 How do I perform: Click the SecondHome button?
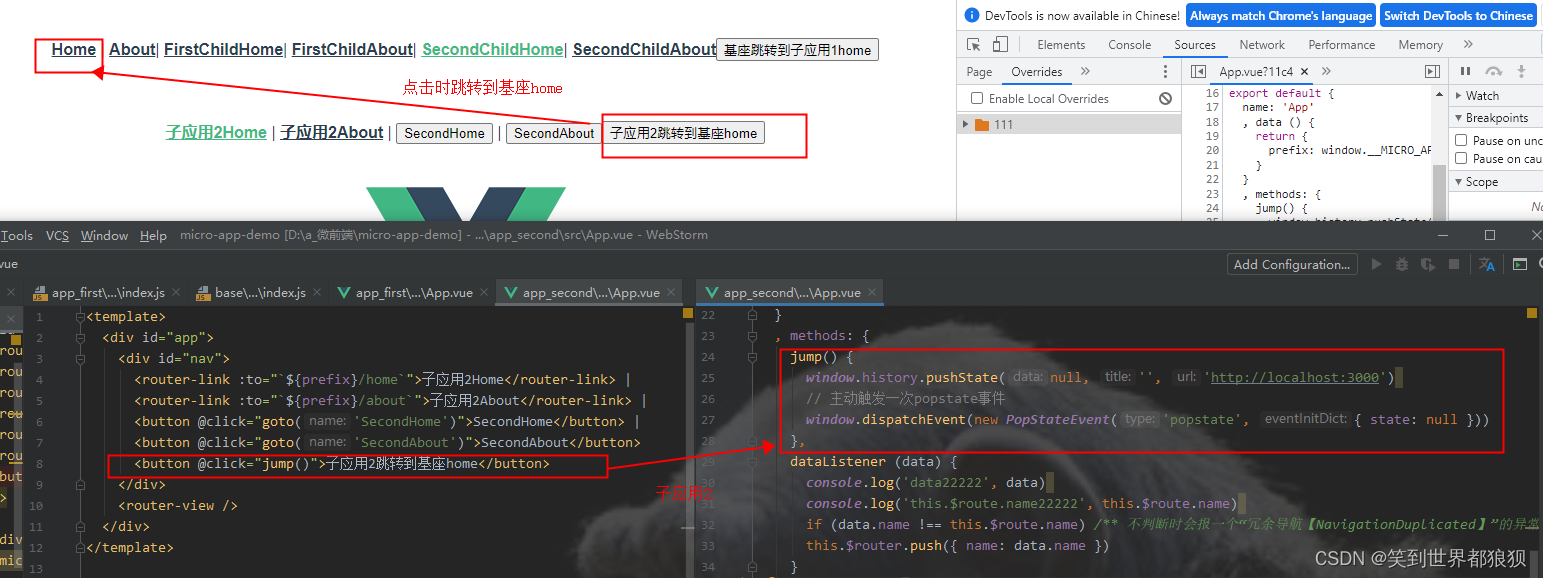click(x=444, y=133)
